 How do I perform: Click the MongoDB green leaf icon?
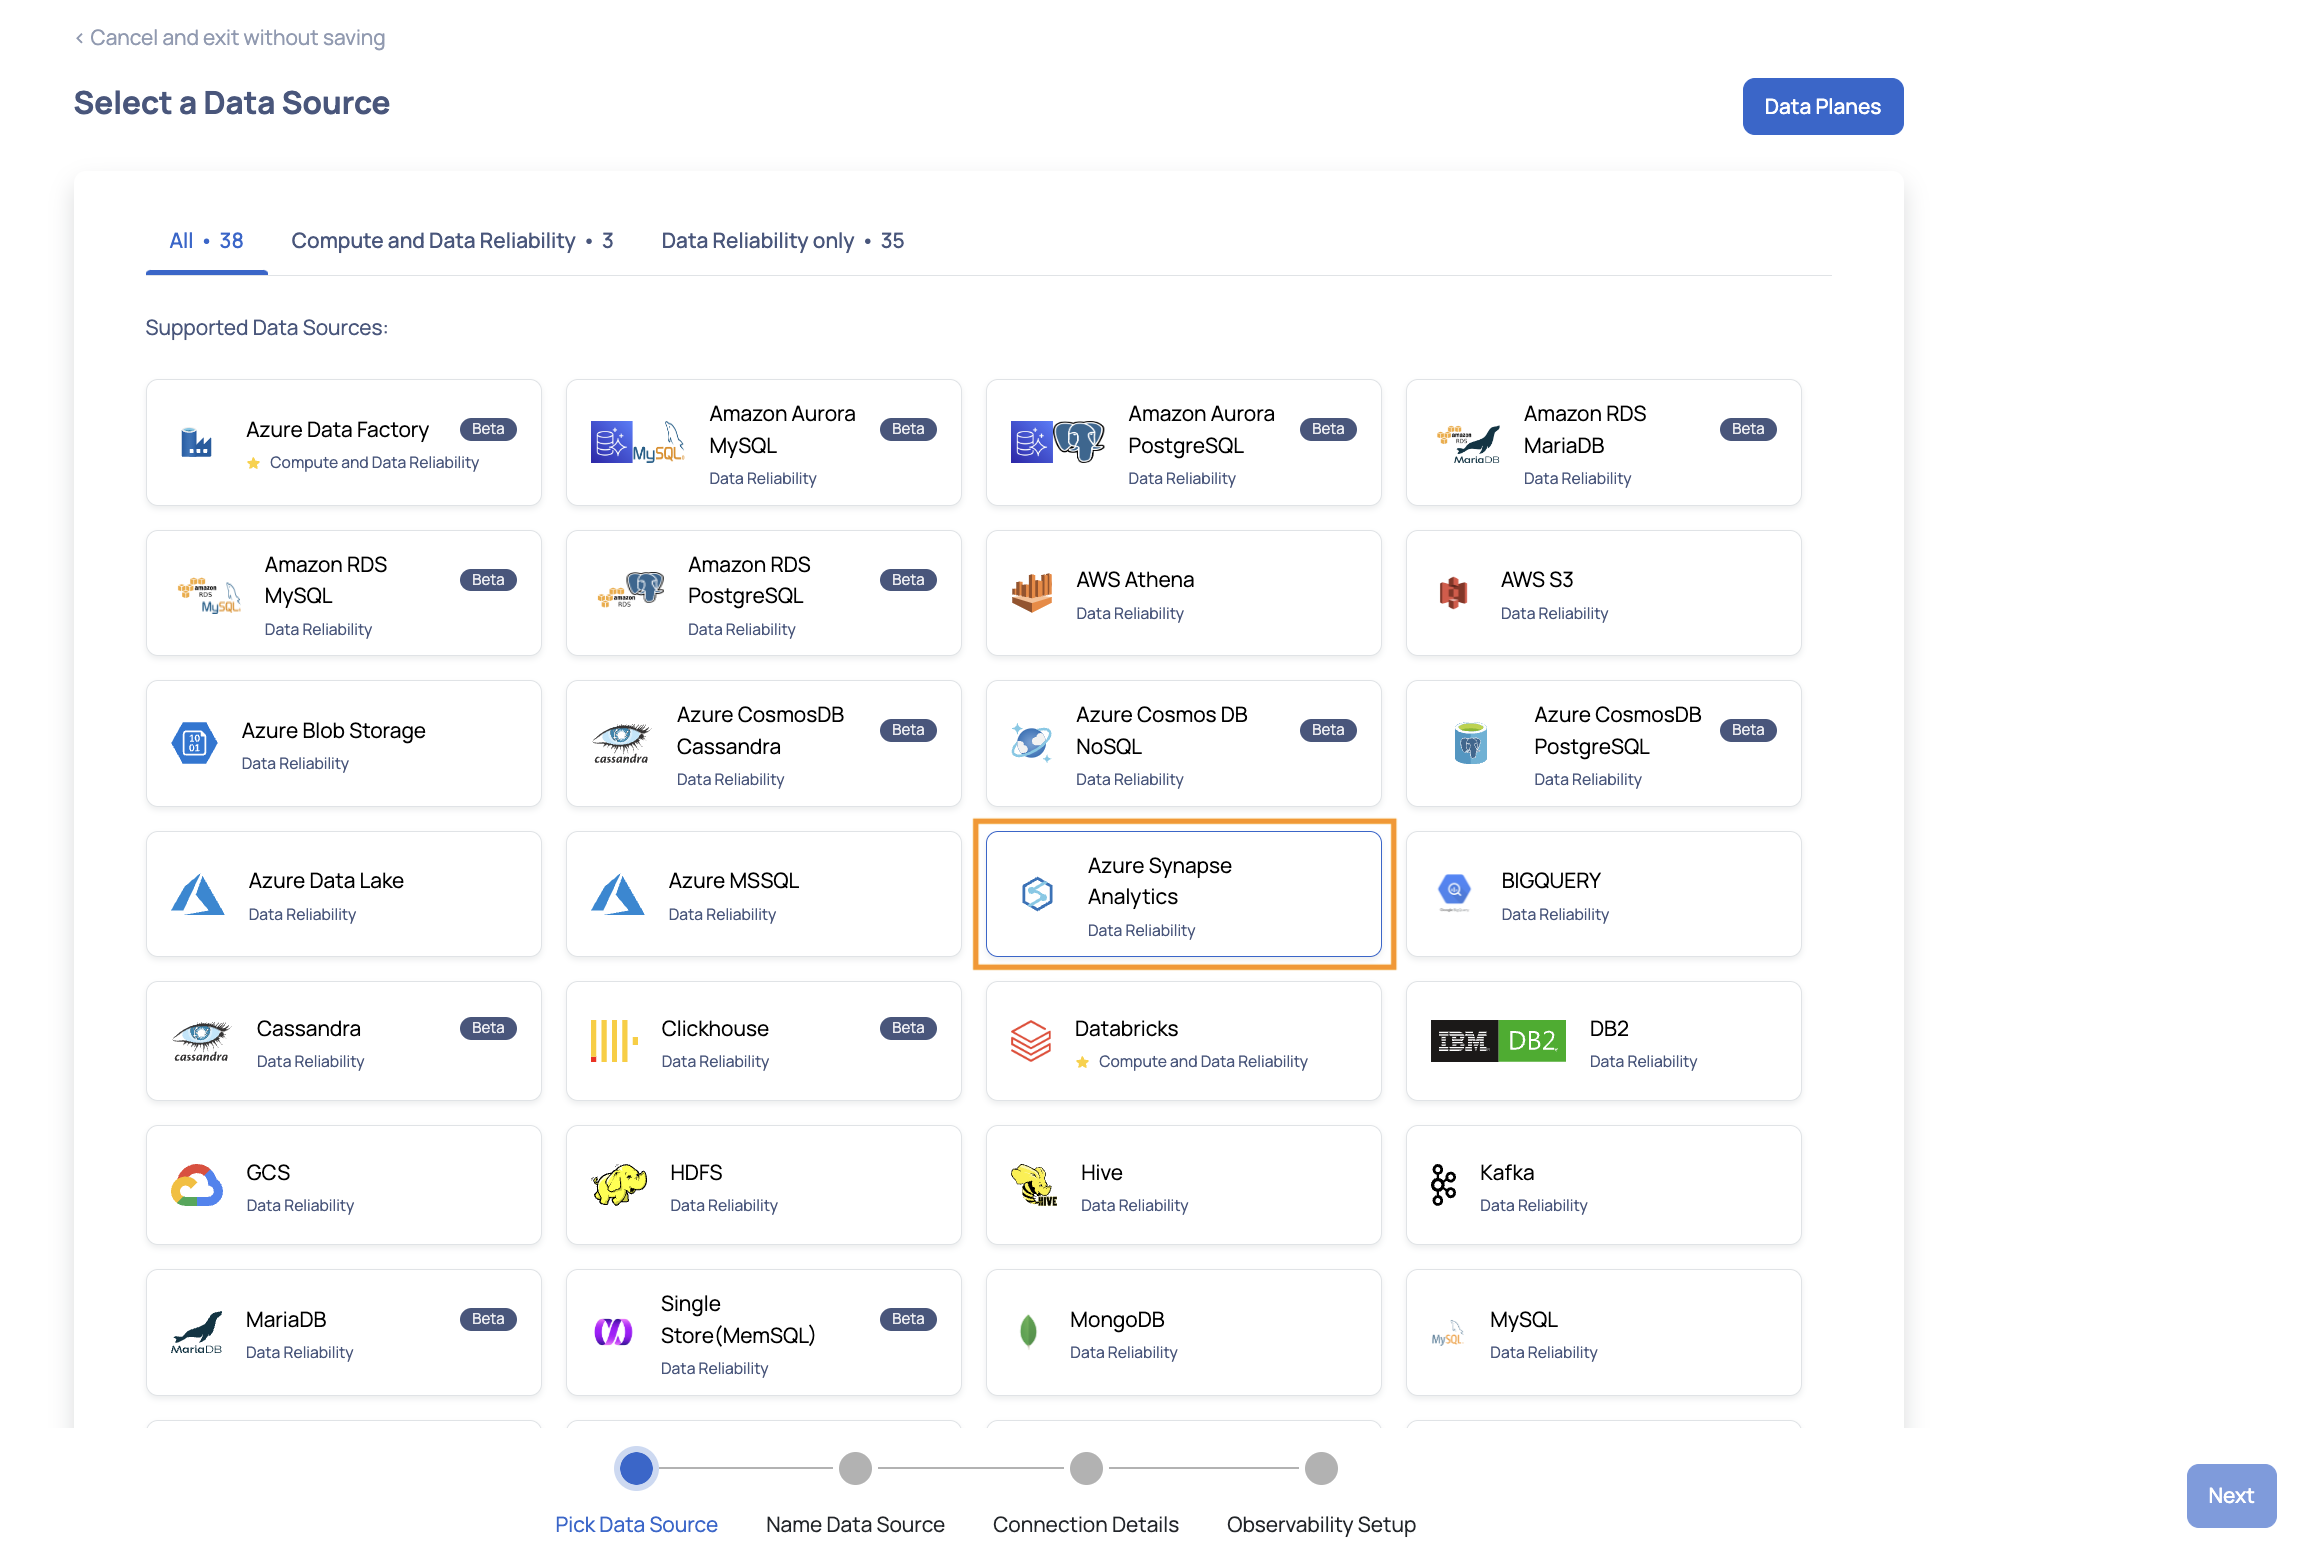[1027, 1332]
